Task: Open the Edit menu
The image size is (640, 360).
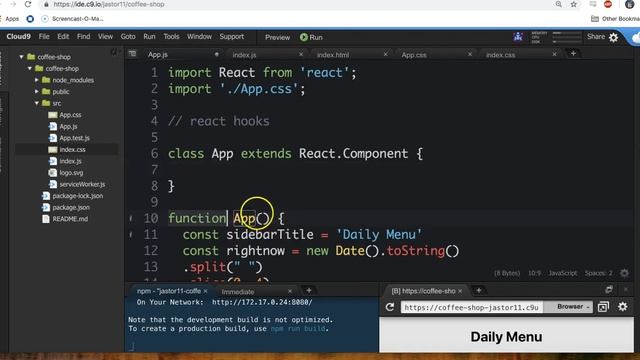Action: [x=63, y=36]
